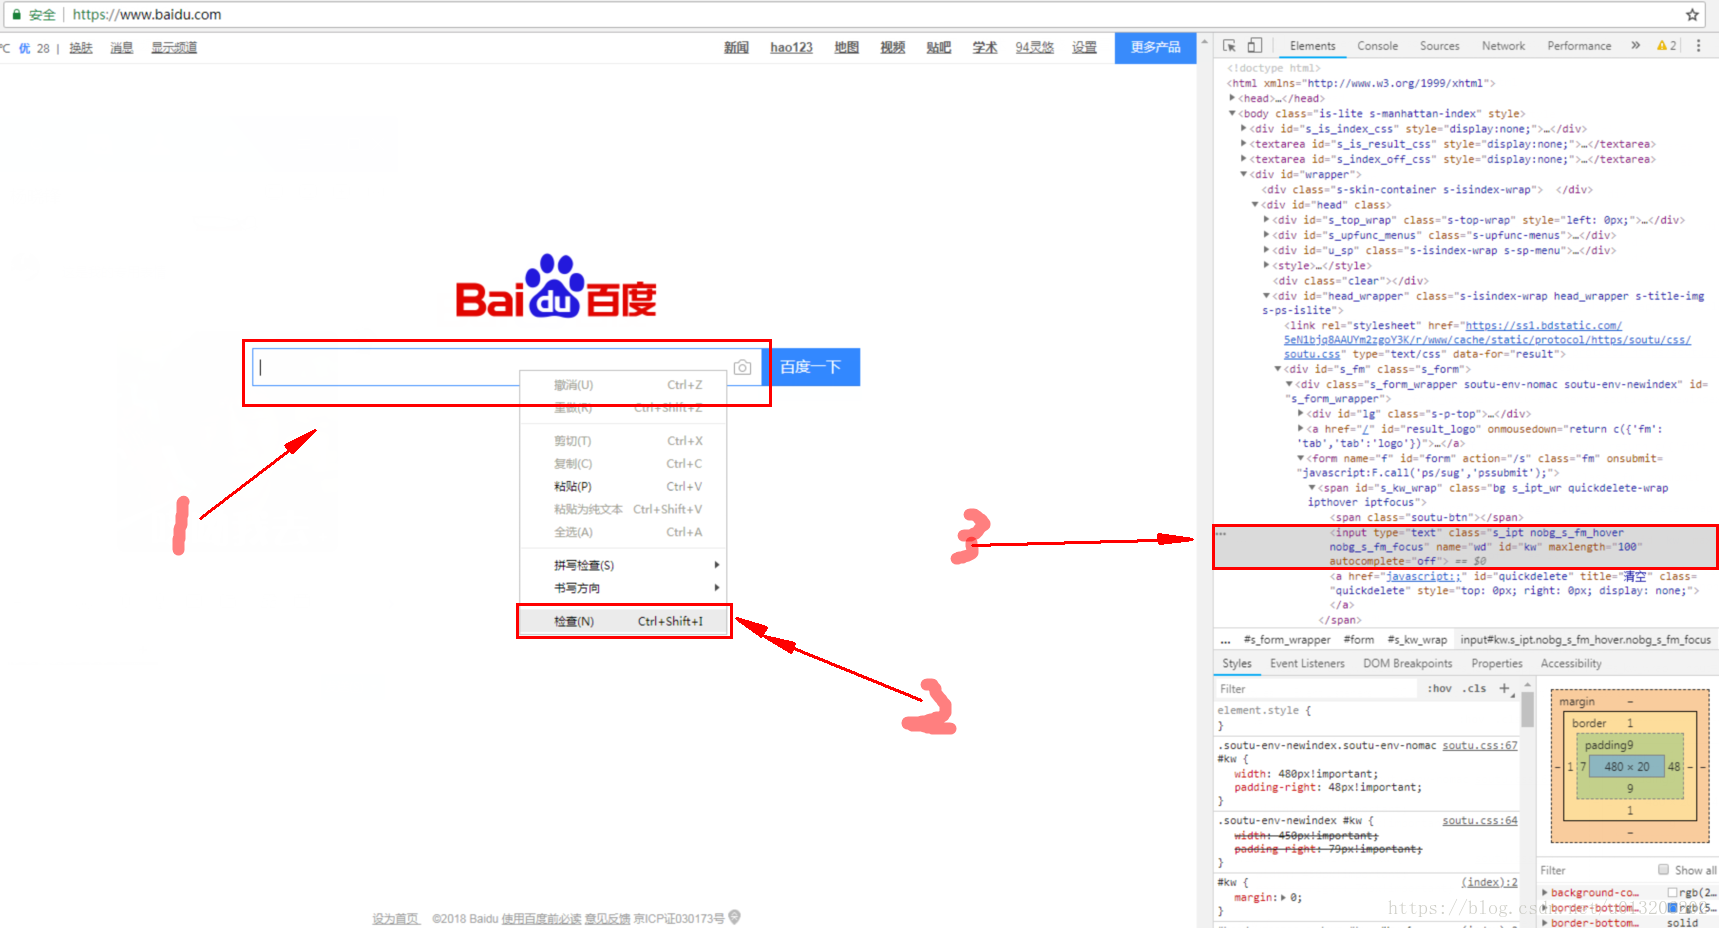Check the Show all checkbox

1664,870
